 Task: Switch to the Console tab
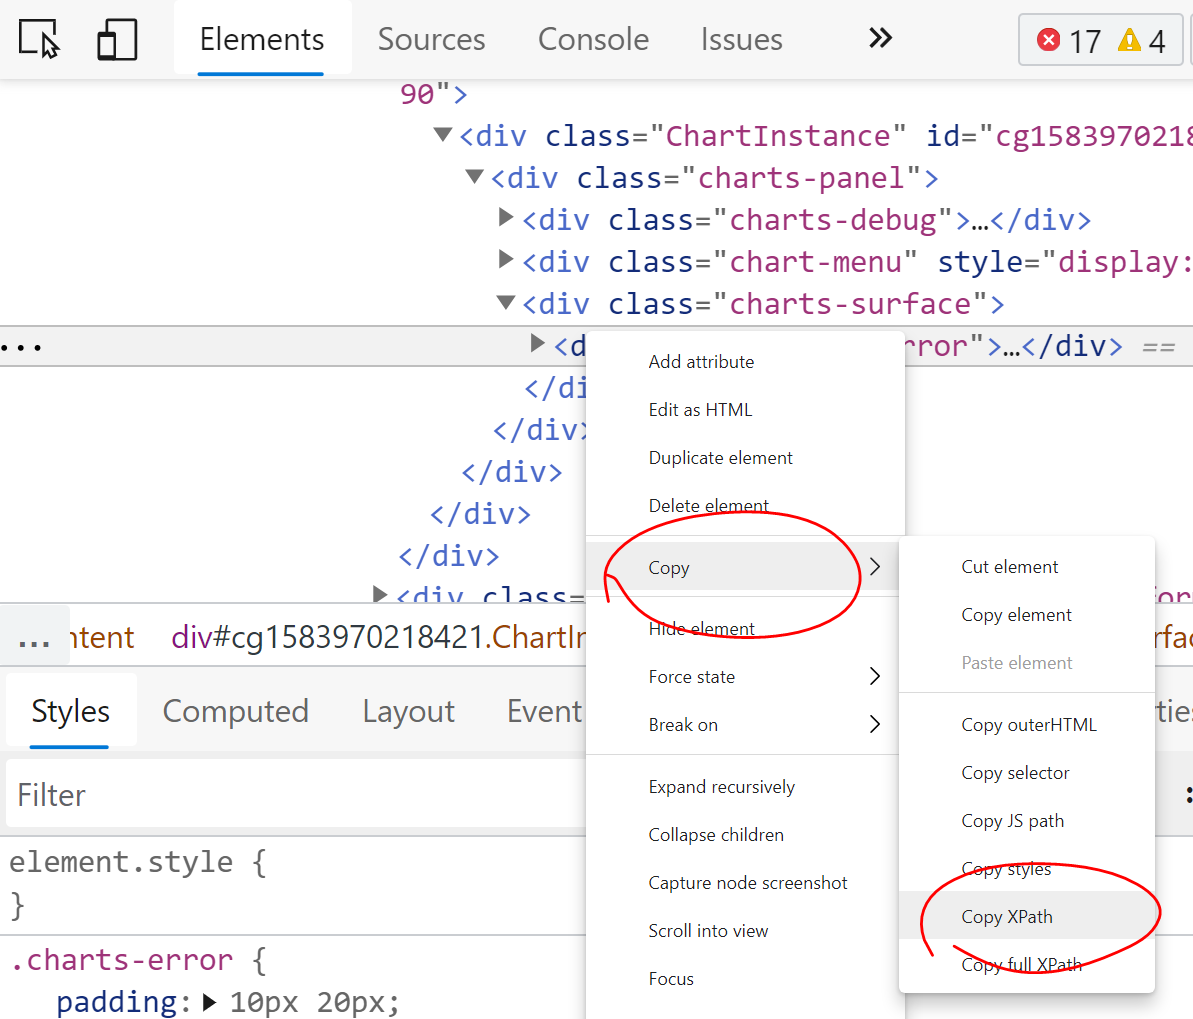[593, 39]
